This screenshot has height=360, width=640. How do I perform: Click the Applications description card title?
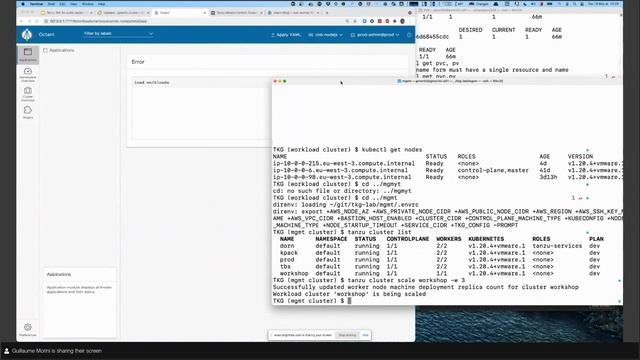59,274
